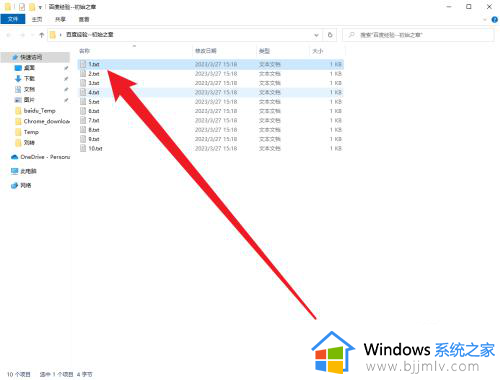Viewport: 500px width, 380px height.
Task: Click the text document icon of 5.txt
Action: coord(83,102)
